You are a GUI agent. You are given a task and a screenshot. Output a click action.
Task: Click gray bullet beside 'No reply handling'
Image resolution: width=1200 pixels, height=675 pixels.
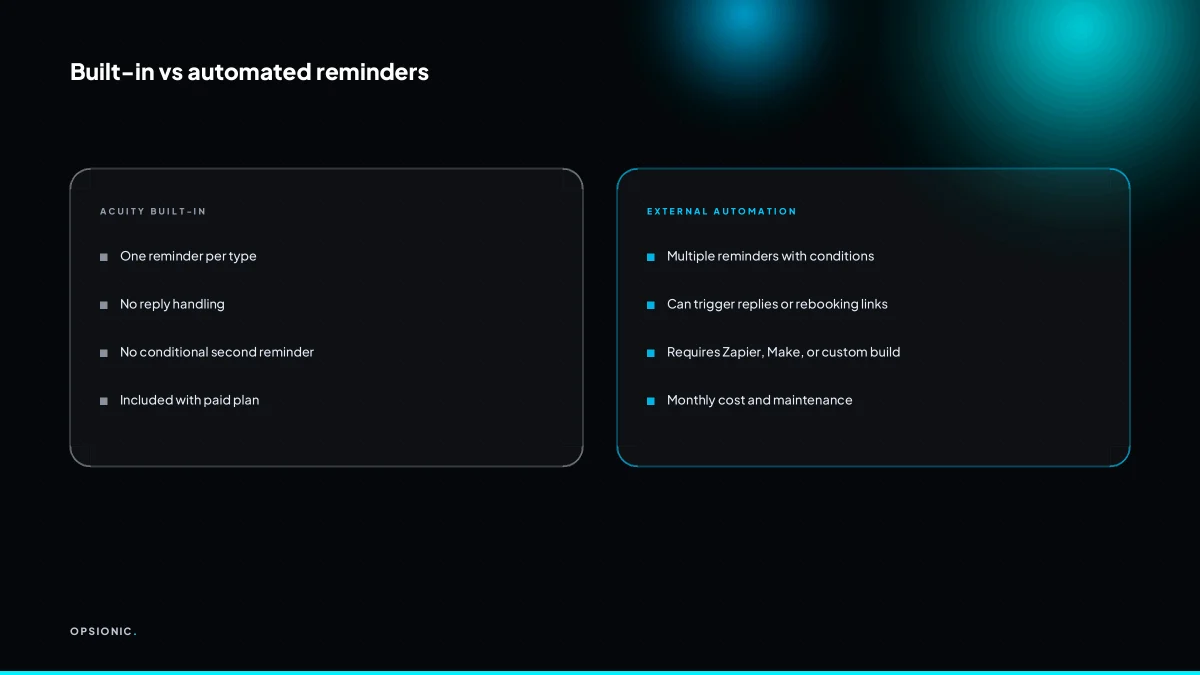(104, 306)
